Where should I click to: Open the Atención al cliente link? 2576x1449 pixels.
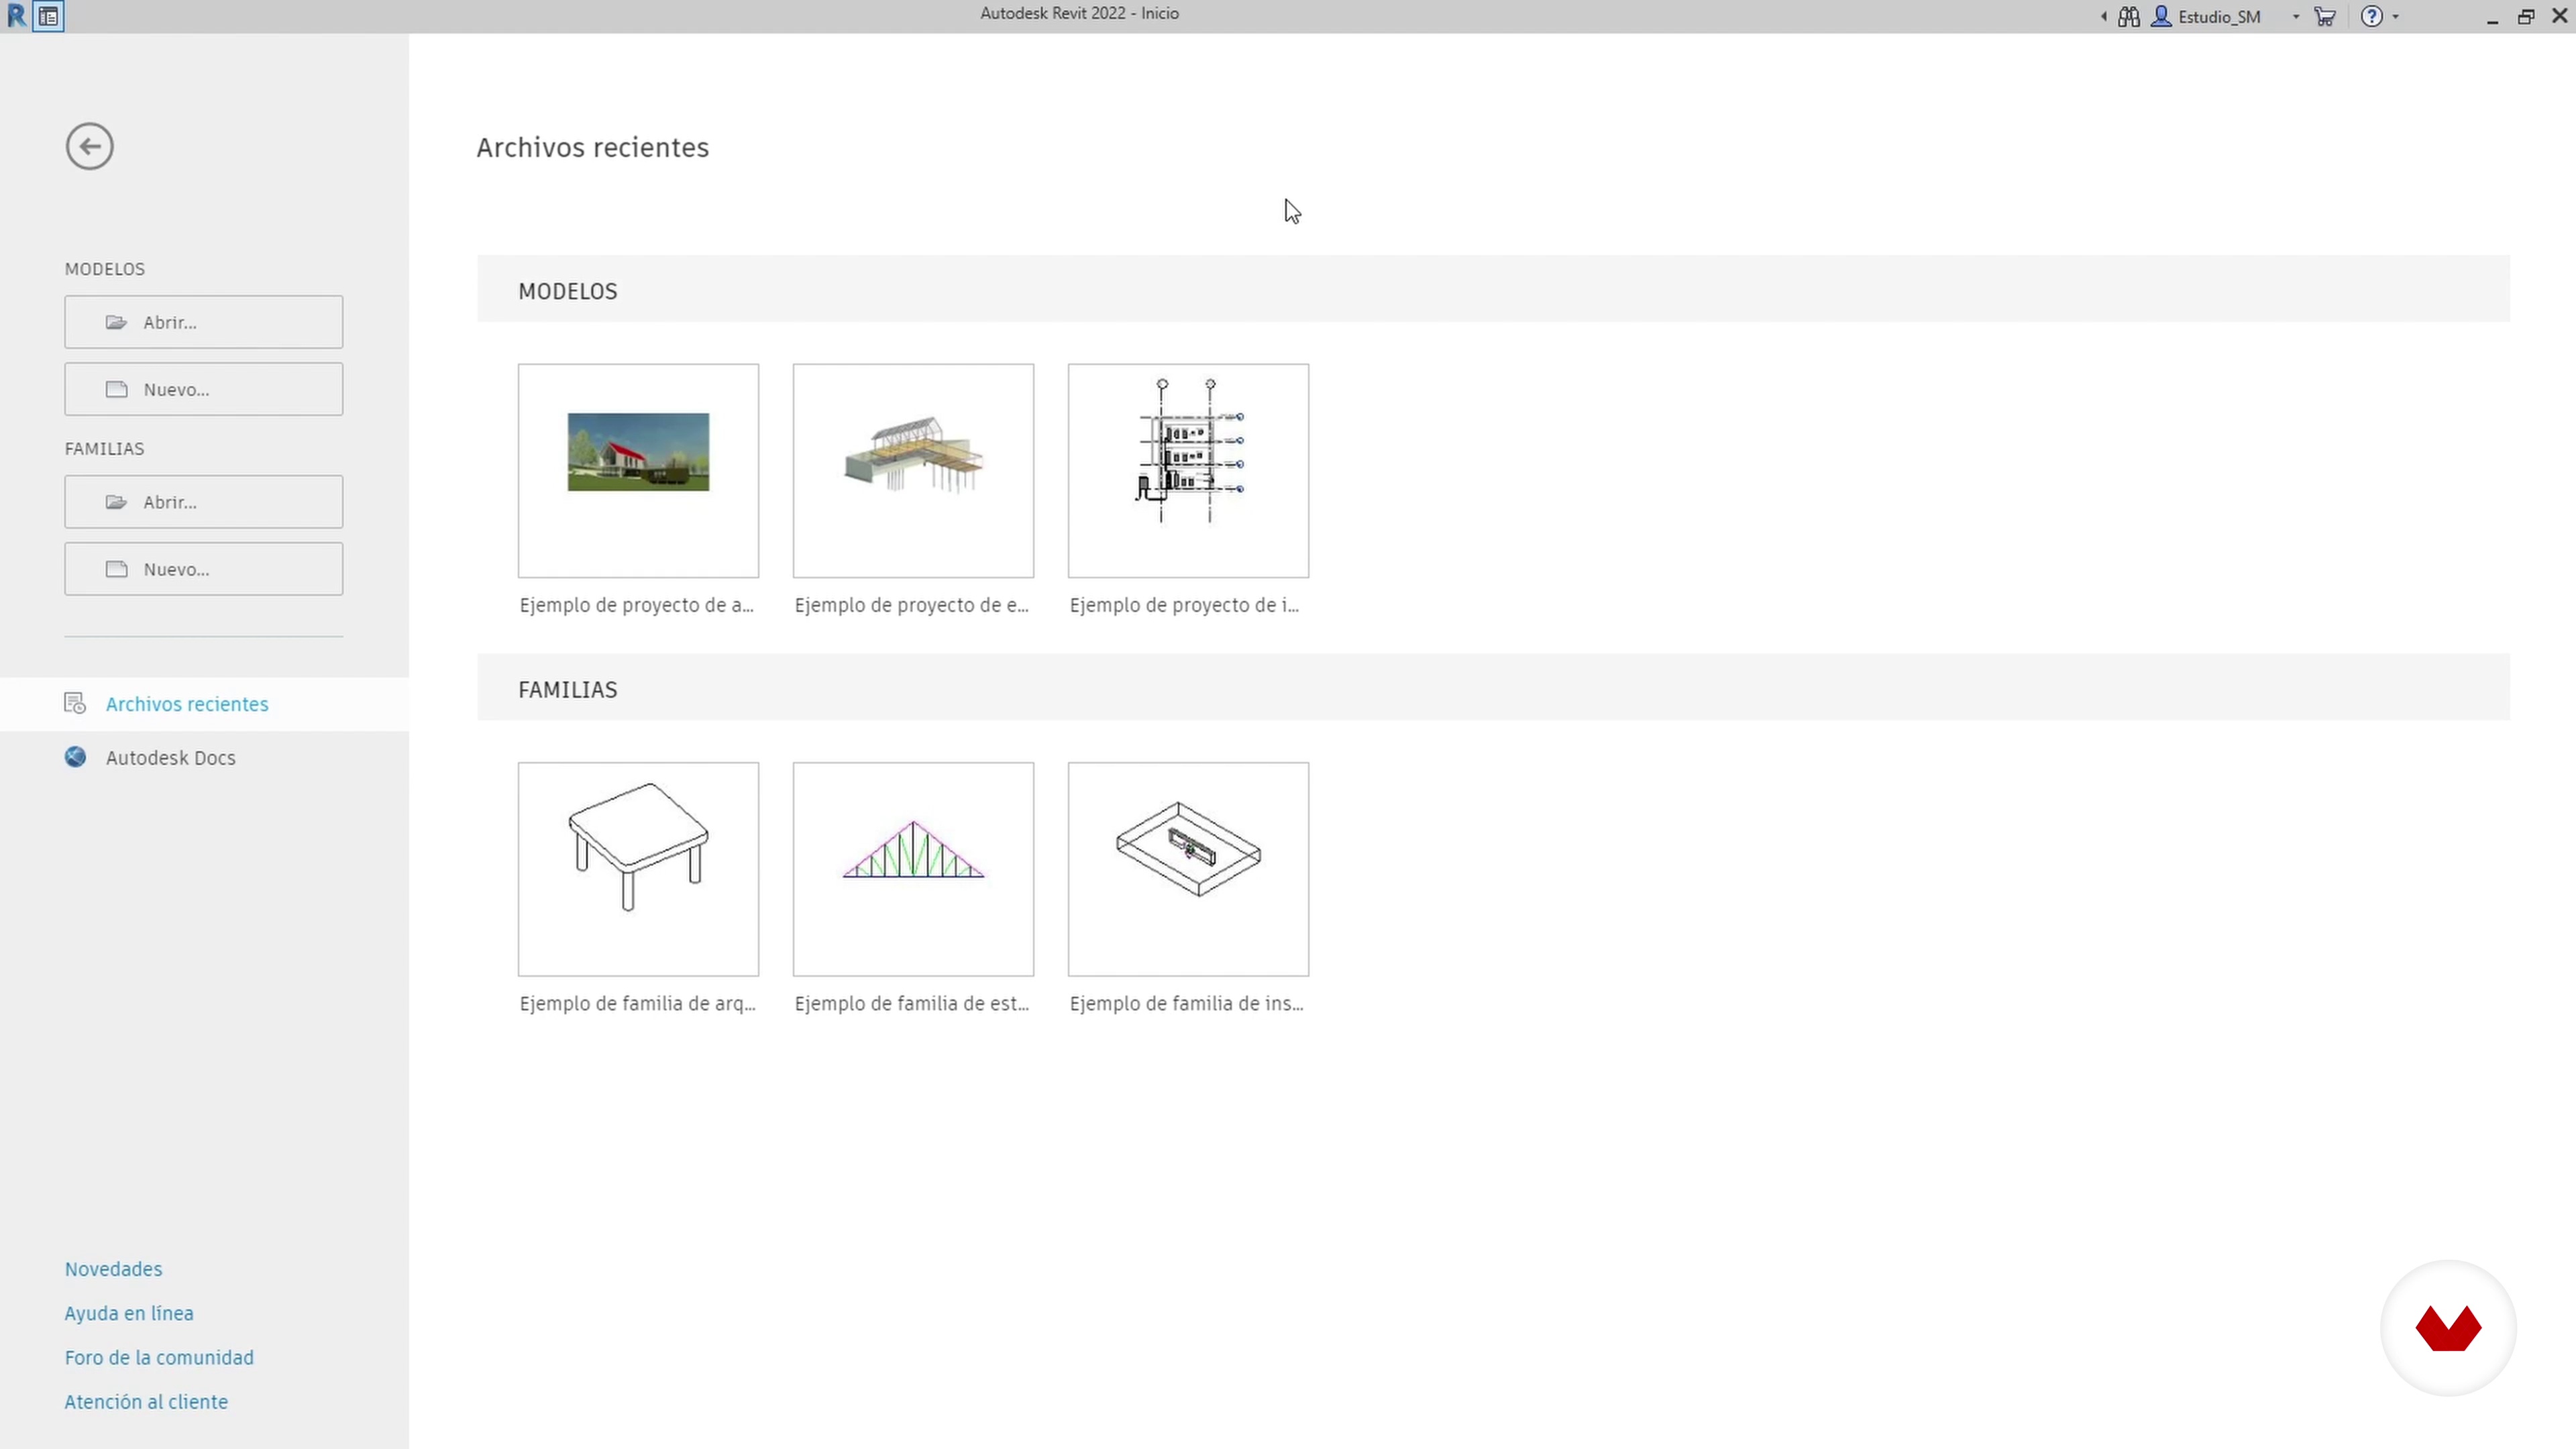[x=146, y=1401]
